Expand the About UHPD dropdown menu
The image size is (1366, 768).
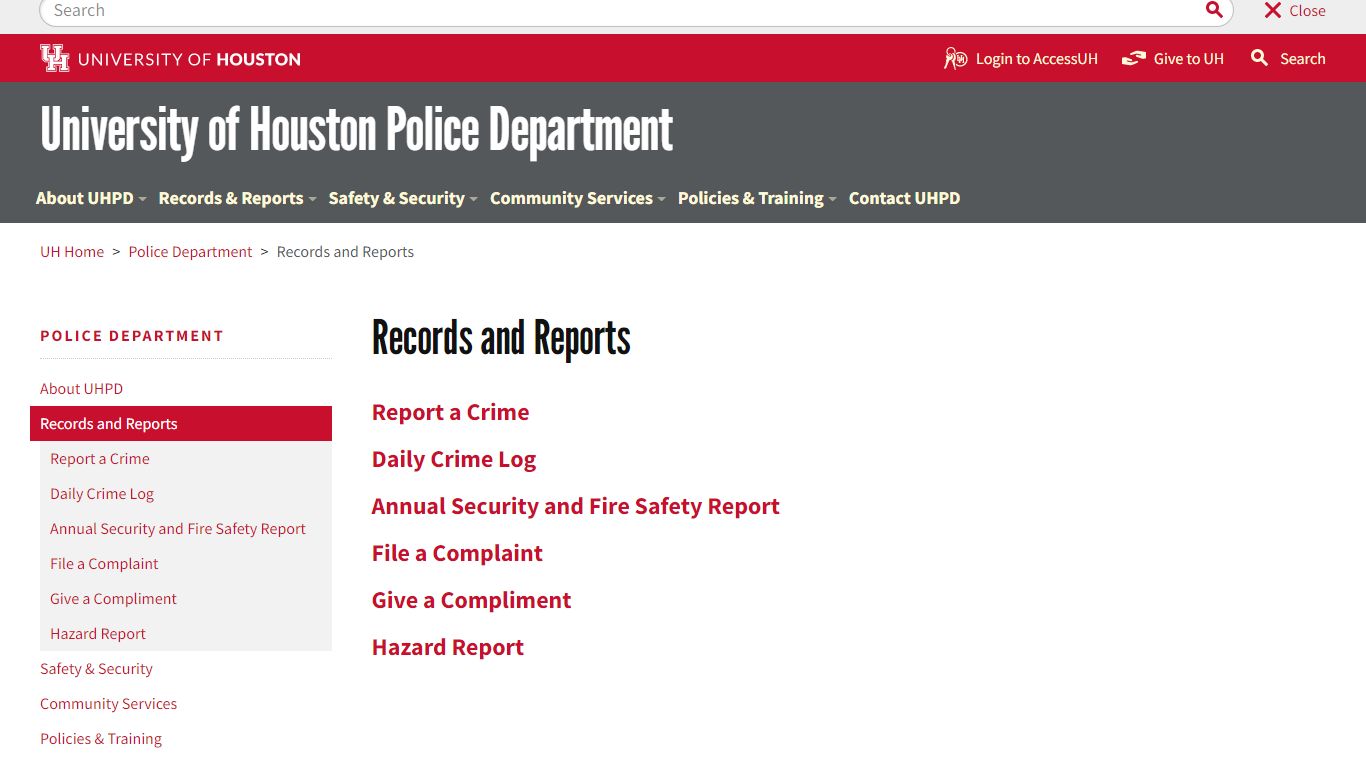click(91, 198)
